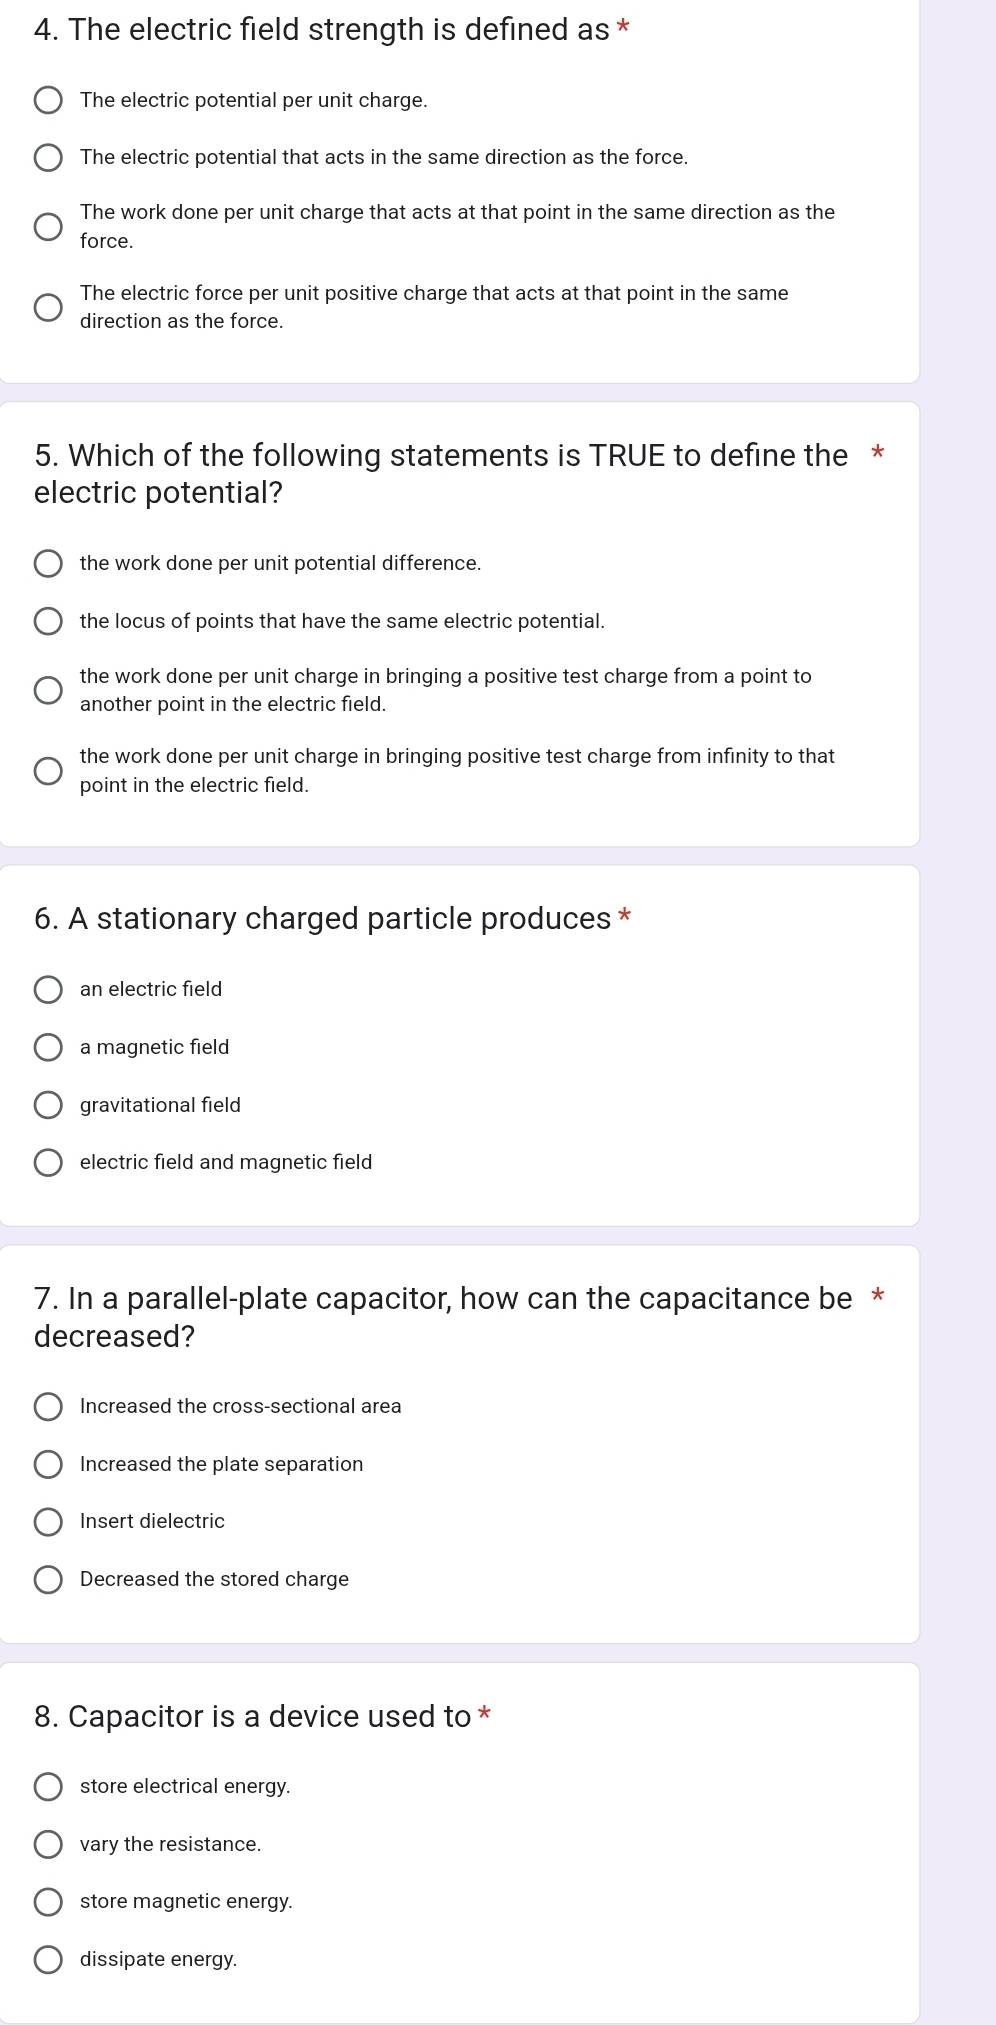The width and height of the screenshot is (996, 2025).
Task: Select "gravitational field" option
Action: [x=48, y=1104]
